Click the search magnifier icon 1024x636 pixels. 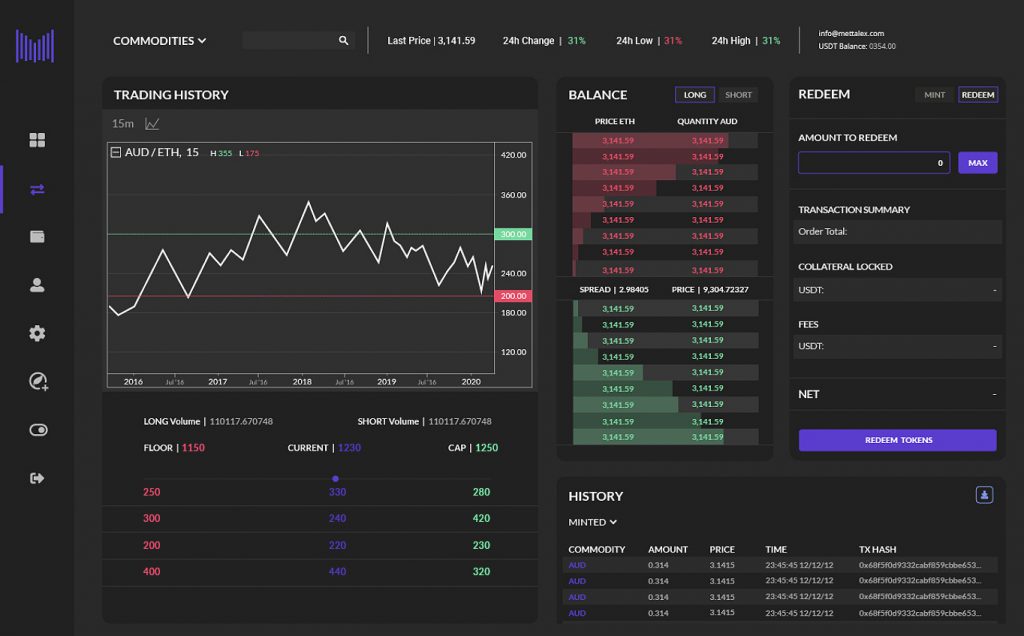[x=344, y=41]
